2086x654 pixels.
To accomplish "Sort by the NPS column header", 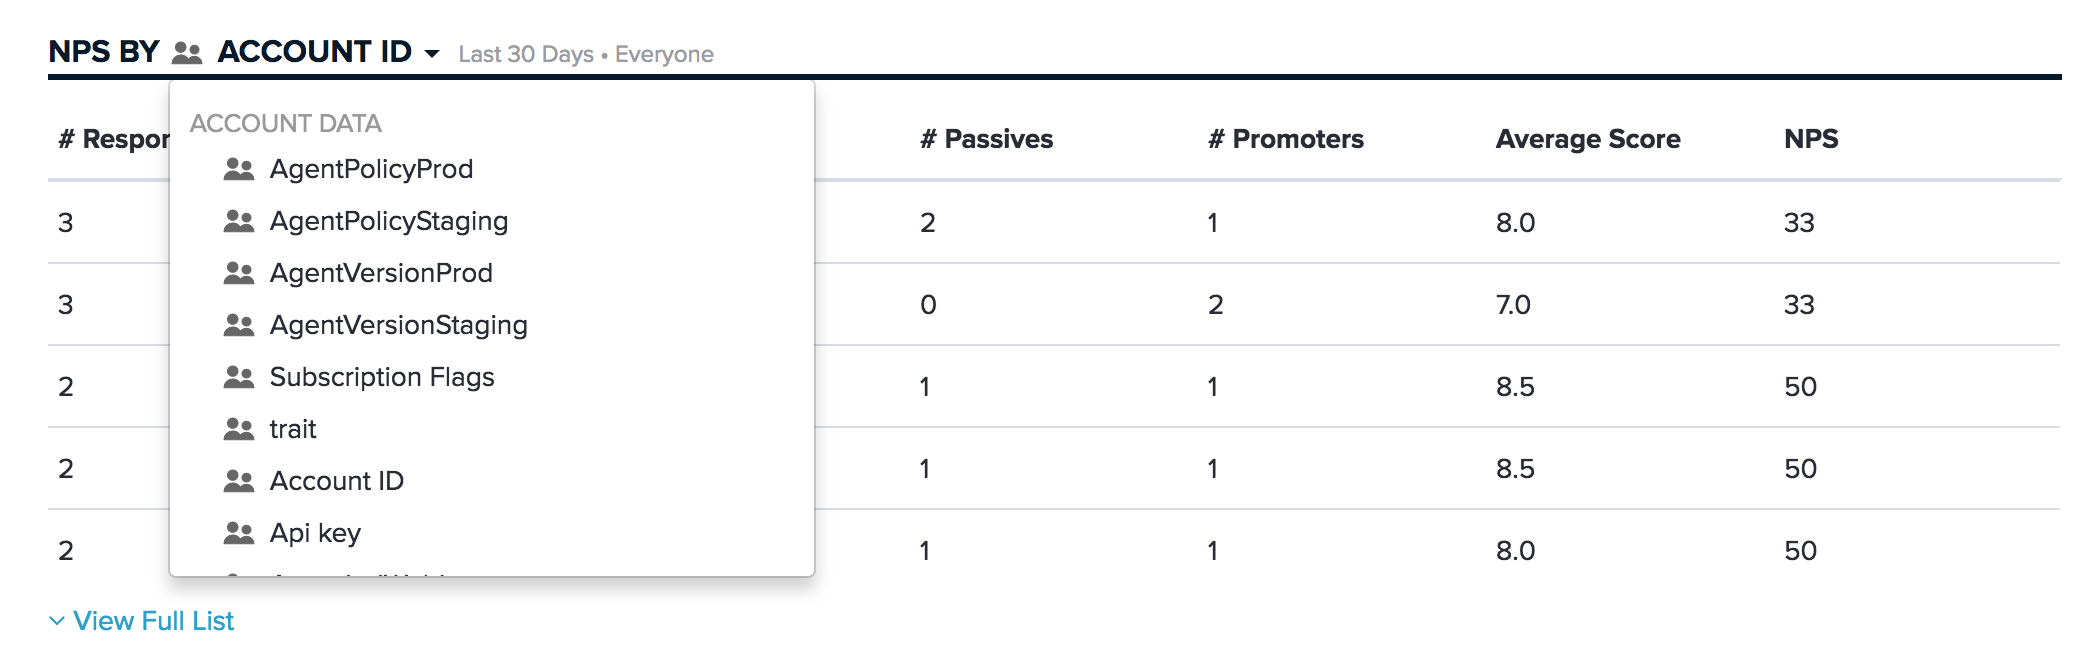I will click(1811, 139).
